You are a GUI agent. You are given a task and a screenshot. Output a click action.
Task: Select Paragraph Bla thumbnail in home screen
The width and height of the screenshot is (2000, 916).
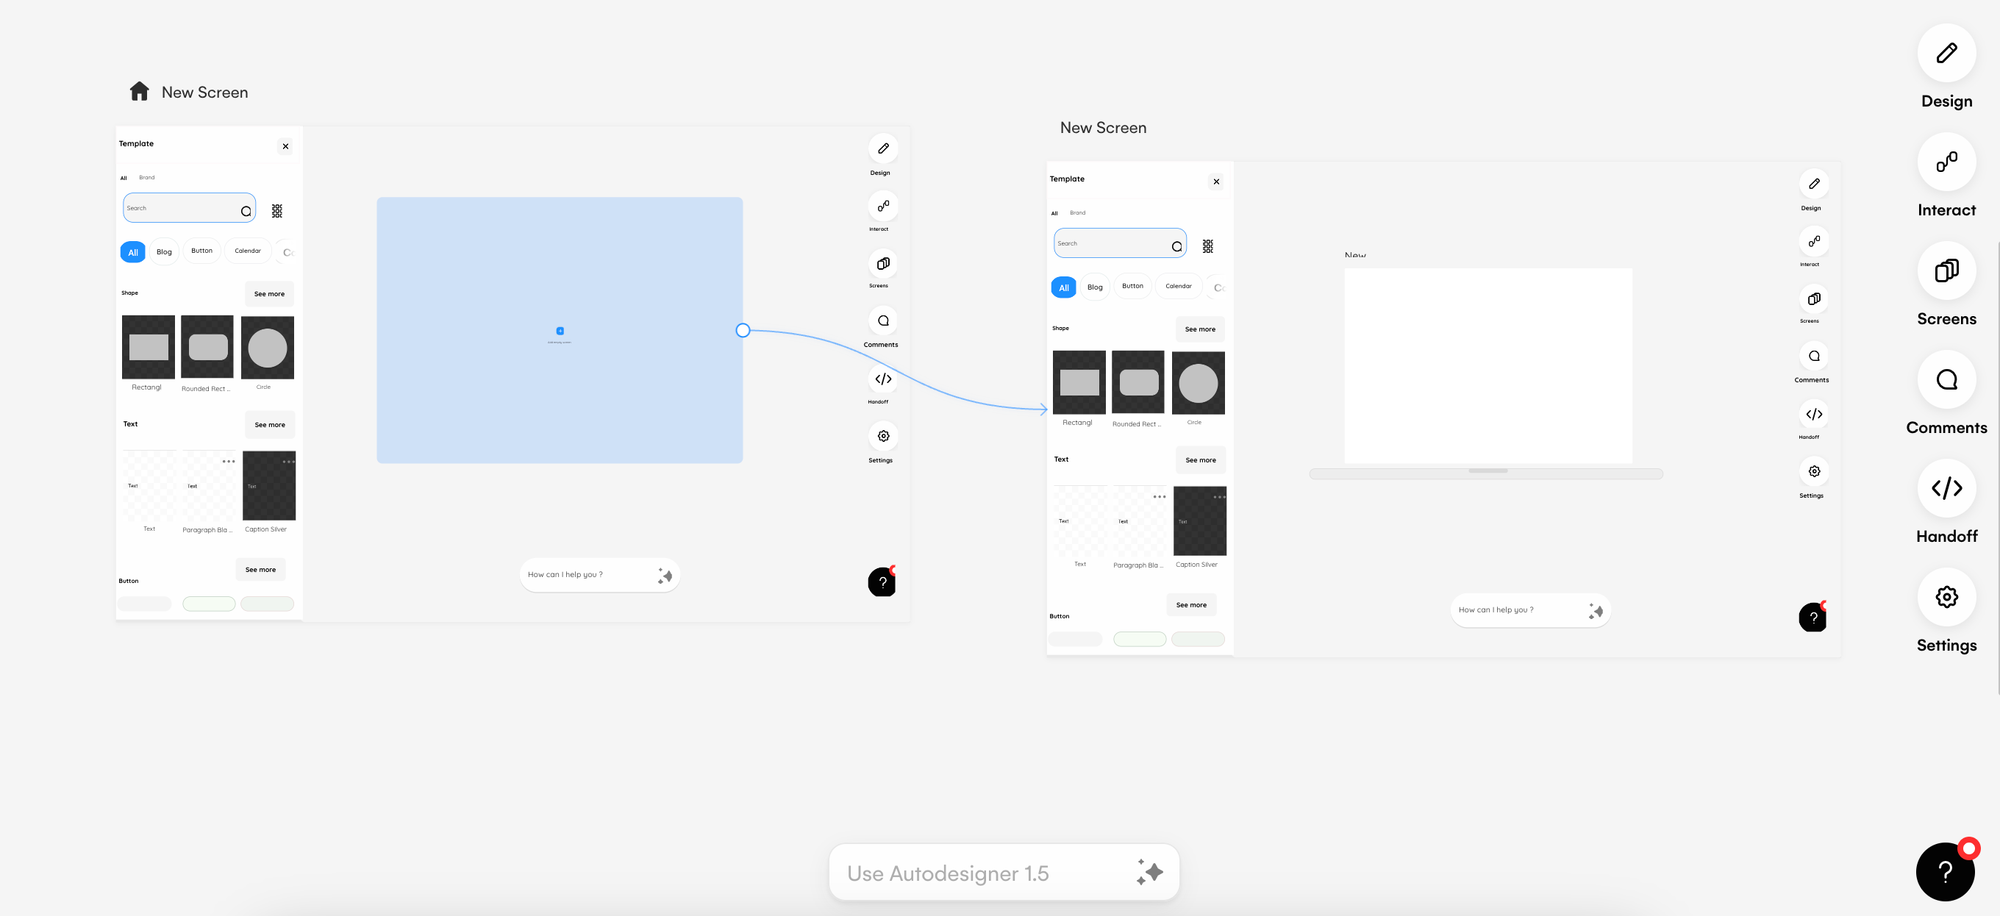click(208, 486)
